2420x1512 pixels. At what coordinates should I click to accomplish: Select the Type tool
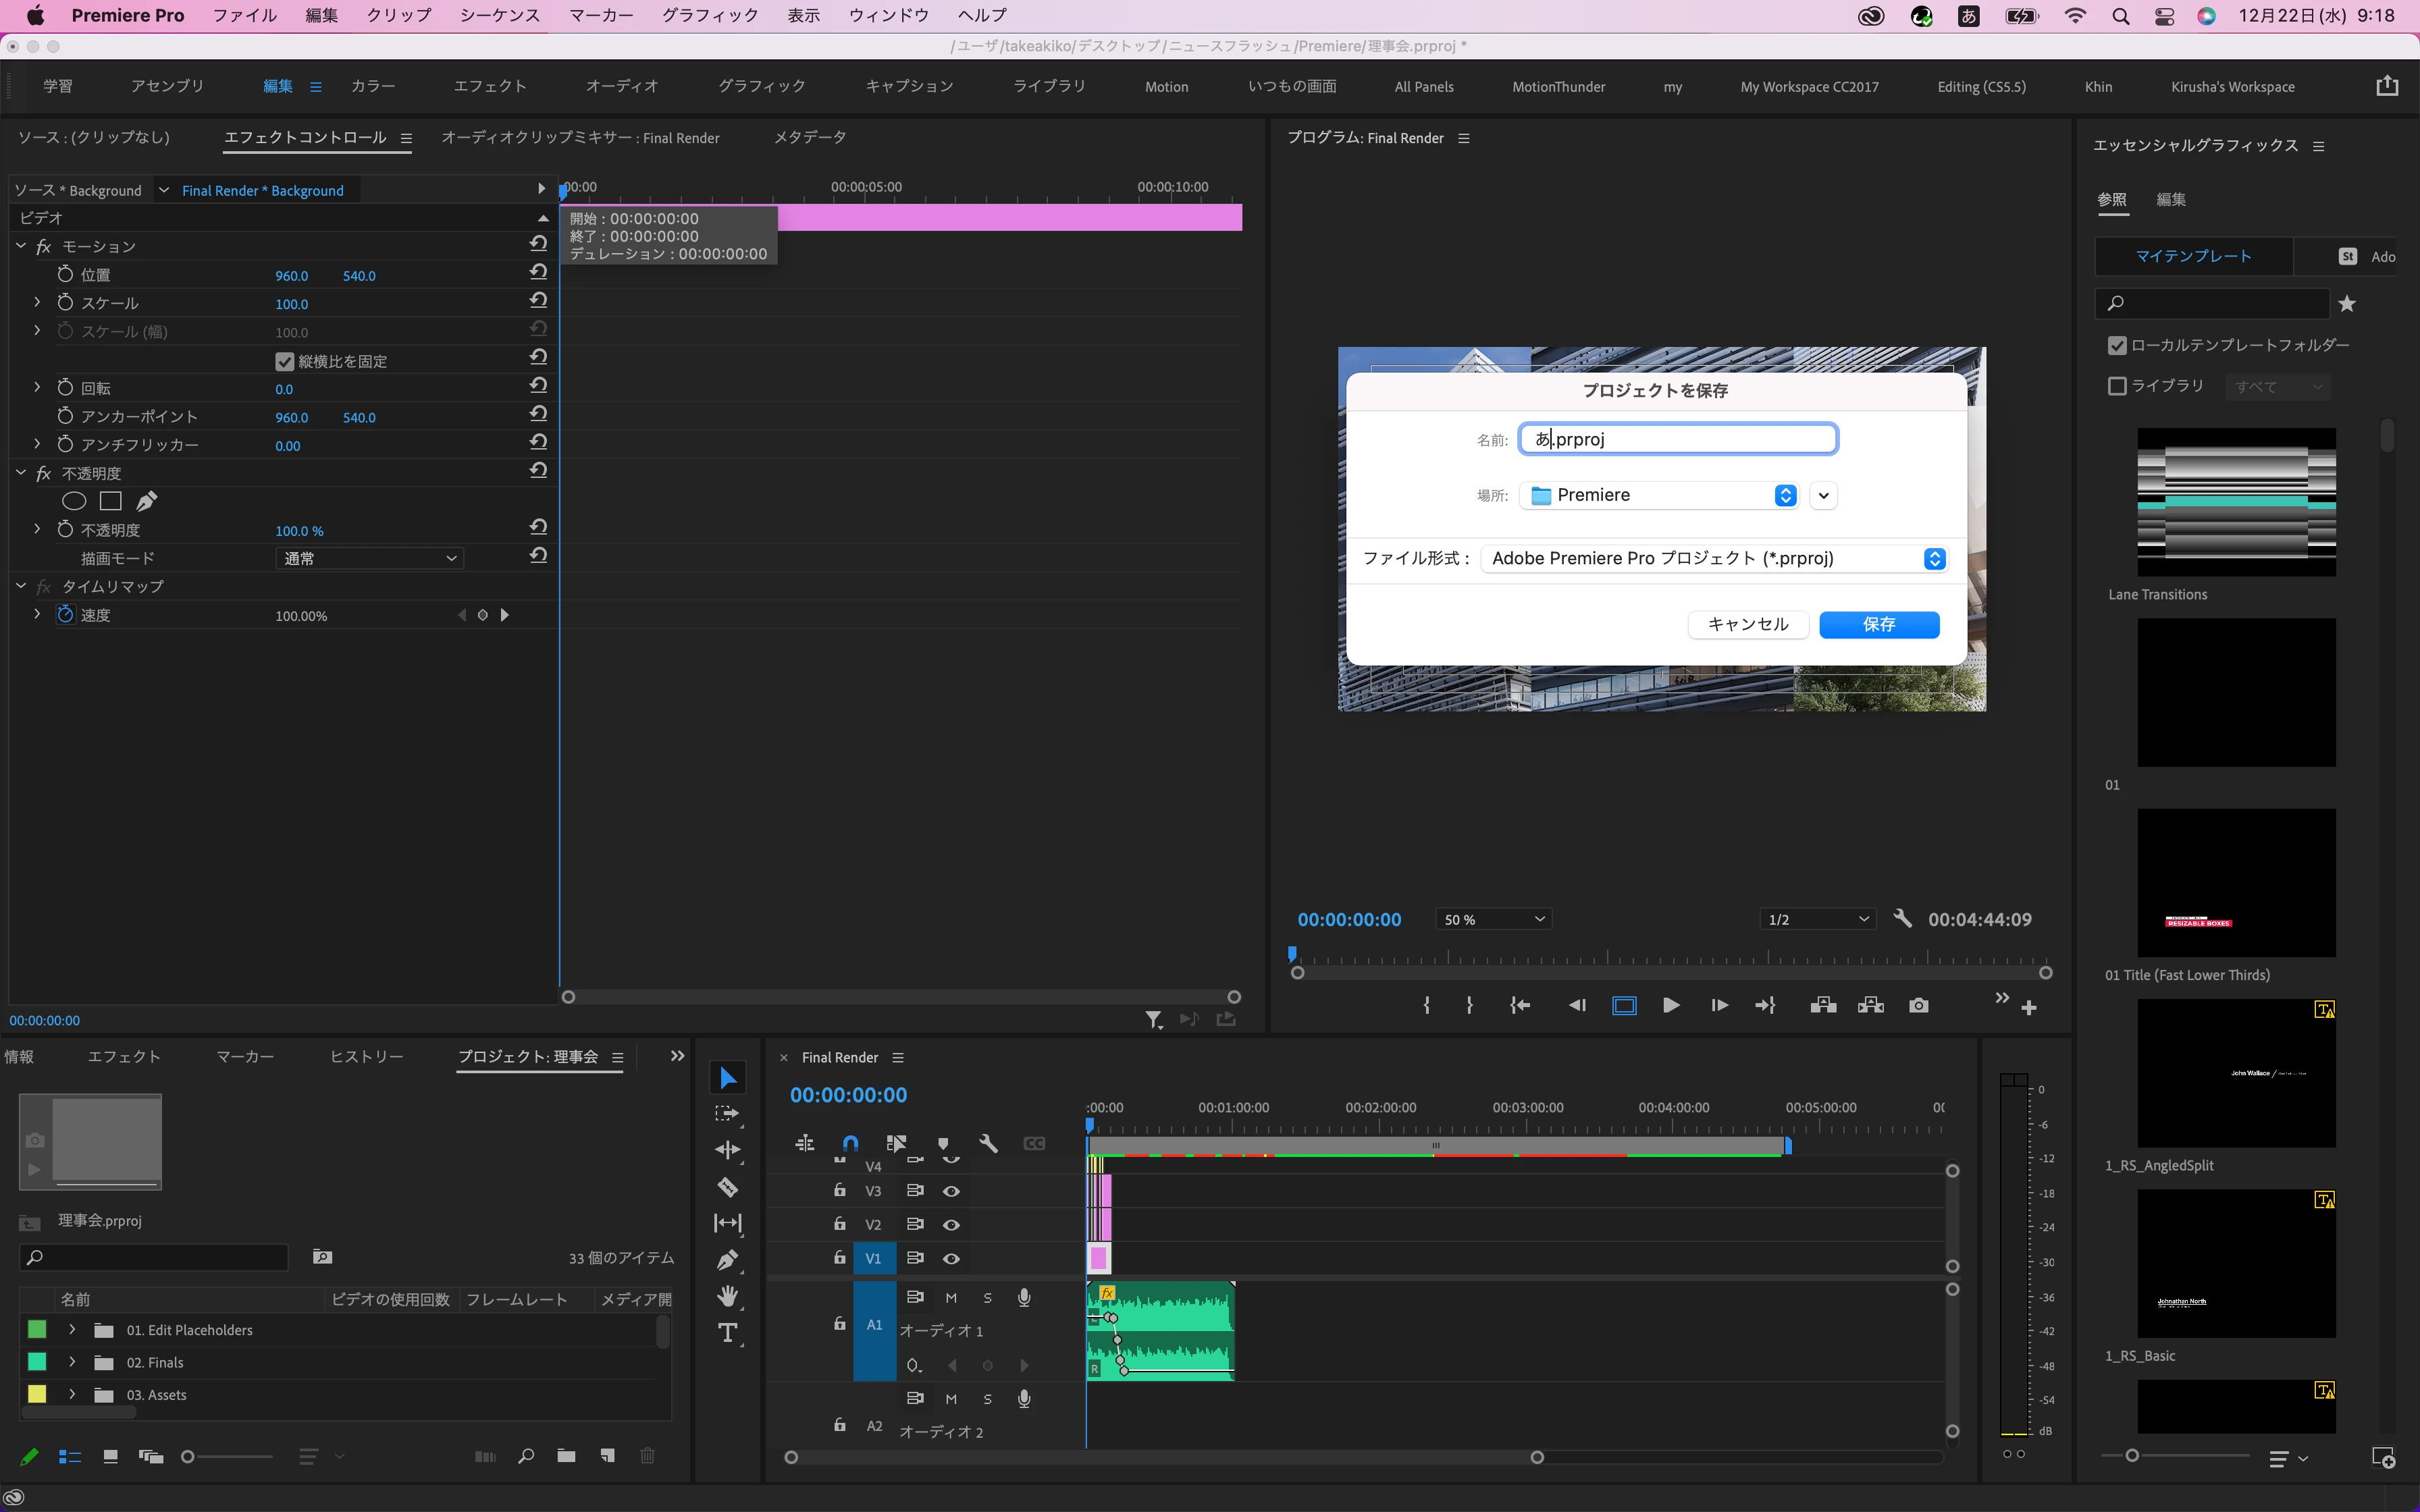pos(728,1333)
